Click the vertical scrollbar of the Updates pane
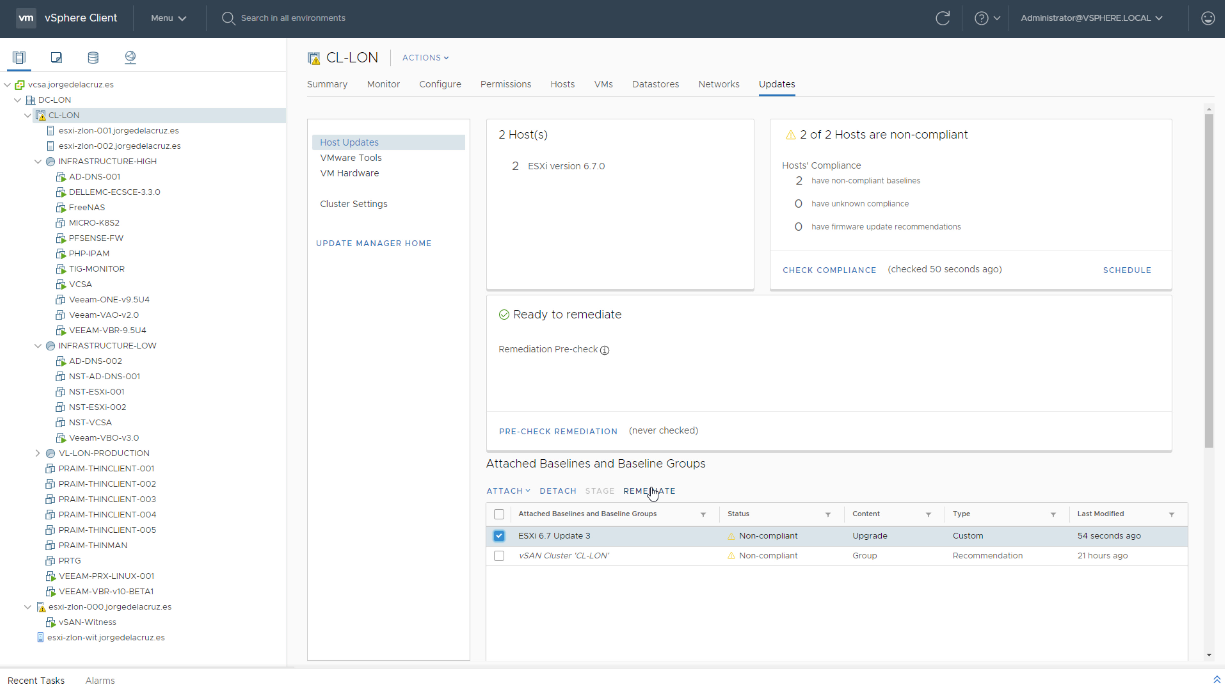The image size is (1225, 687). coord(1209,282)
